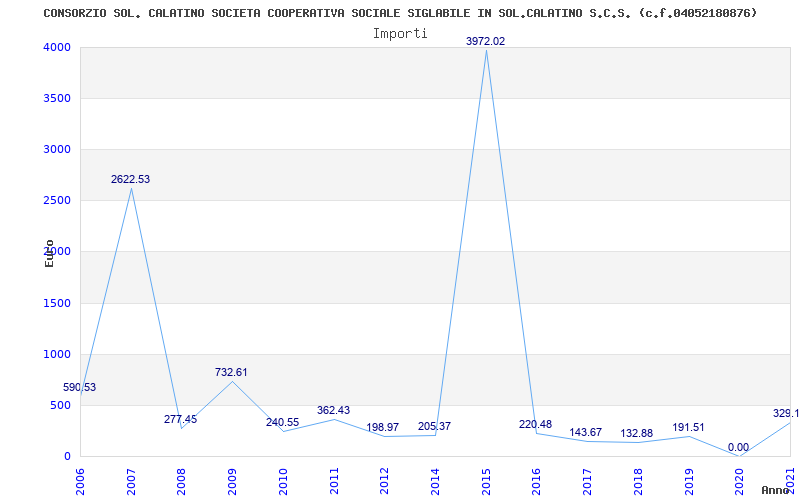
Task: Click the chart title 'Importi'
Action: tap(400, 34)
